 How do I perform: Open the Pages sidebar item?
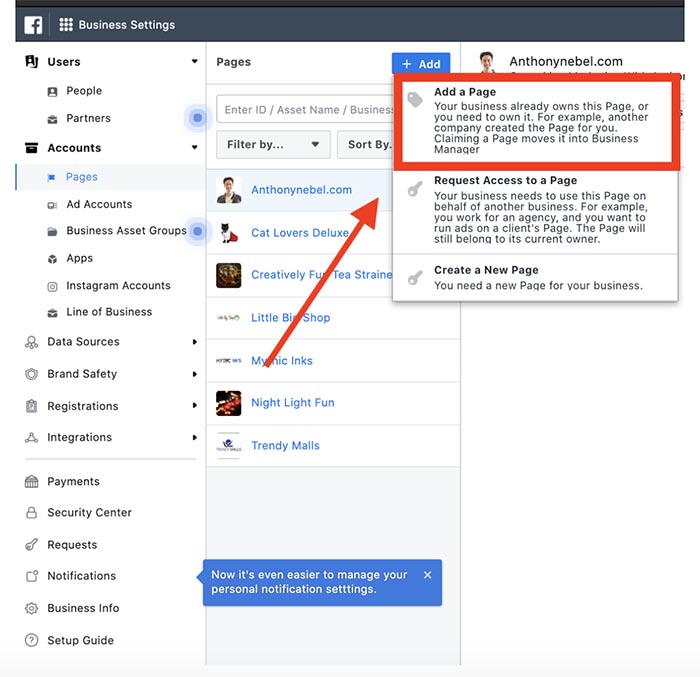[x=110, y=177]
